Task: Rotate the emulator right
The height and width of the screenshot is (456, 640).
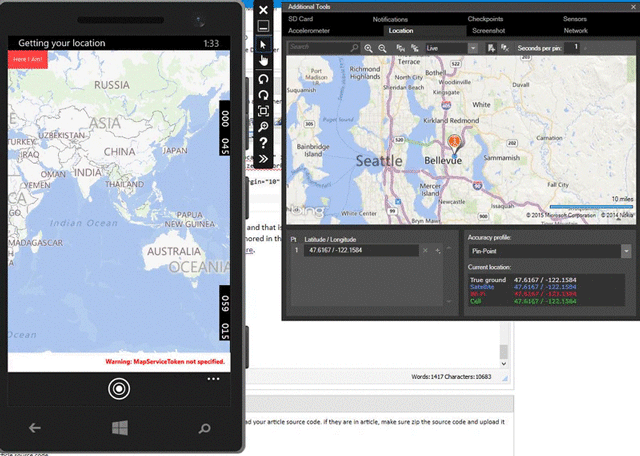Action: coord(263,95)
